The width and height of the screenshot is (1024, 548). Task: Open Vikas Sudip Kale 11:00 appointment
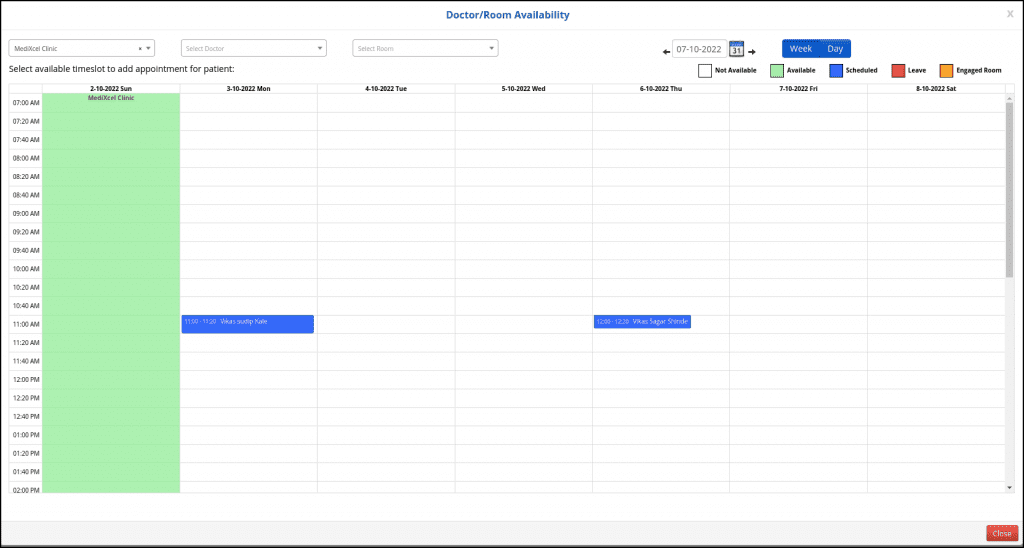coord(248,324)
